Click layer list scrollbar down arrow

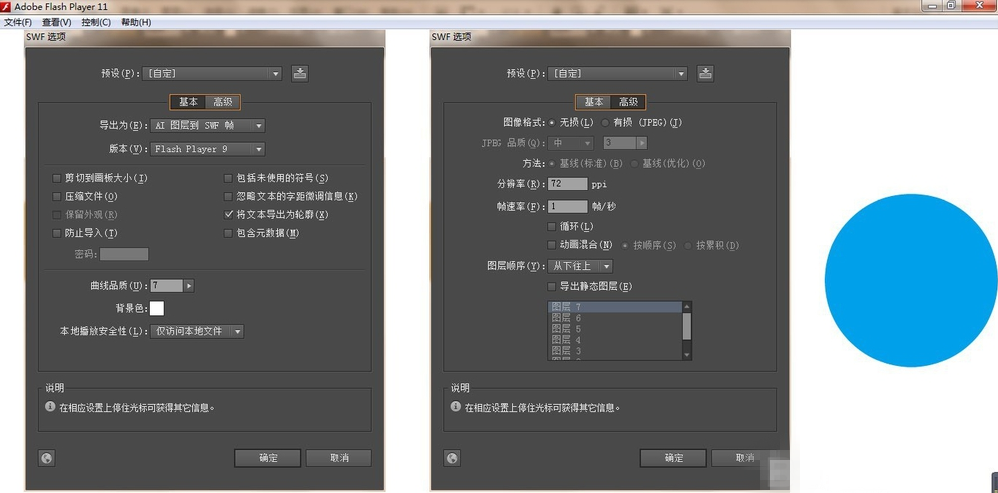pos(687,354)
